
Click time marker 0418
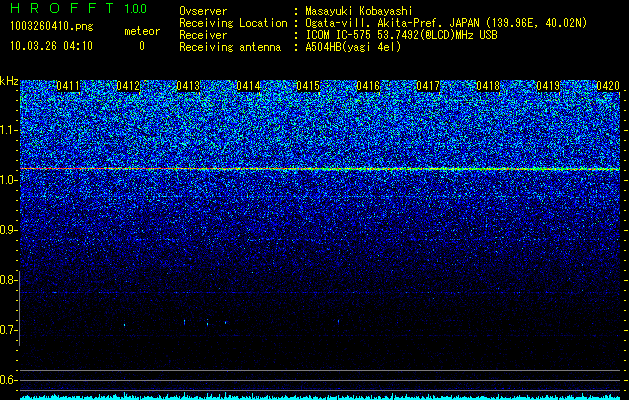coord(488,86)
